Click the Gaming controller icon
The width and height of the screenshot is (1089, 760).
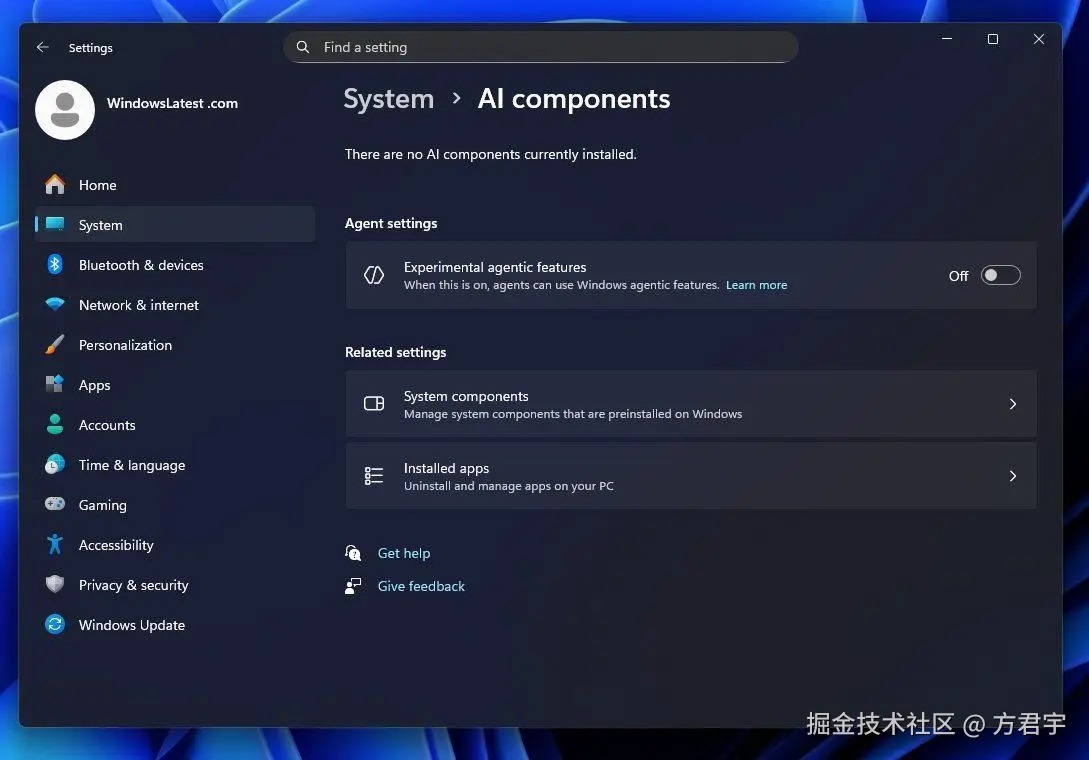pyautogui.click(x=55, y=505)
